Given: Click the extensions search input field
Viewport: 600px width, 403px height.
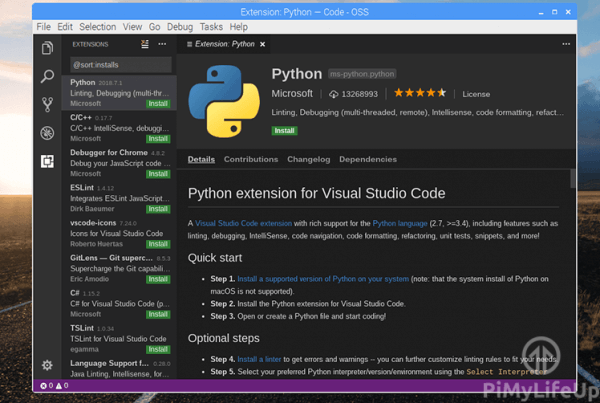Looking at the screenshot, I should tap(120, 65).
